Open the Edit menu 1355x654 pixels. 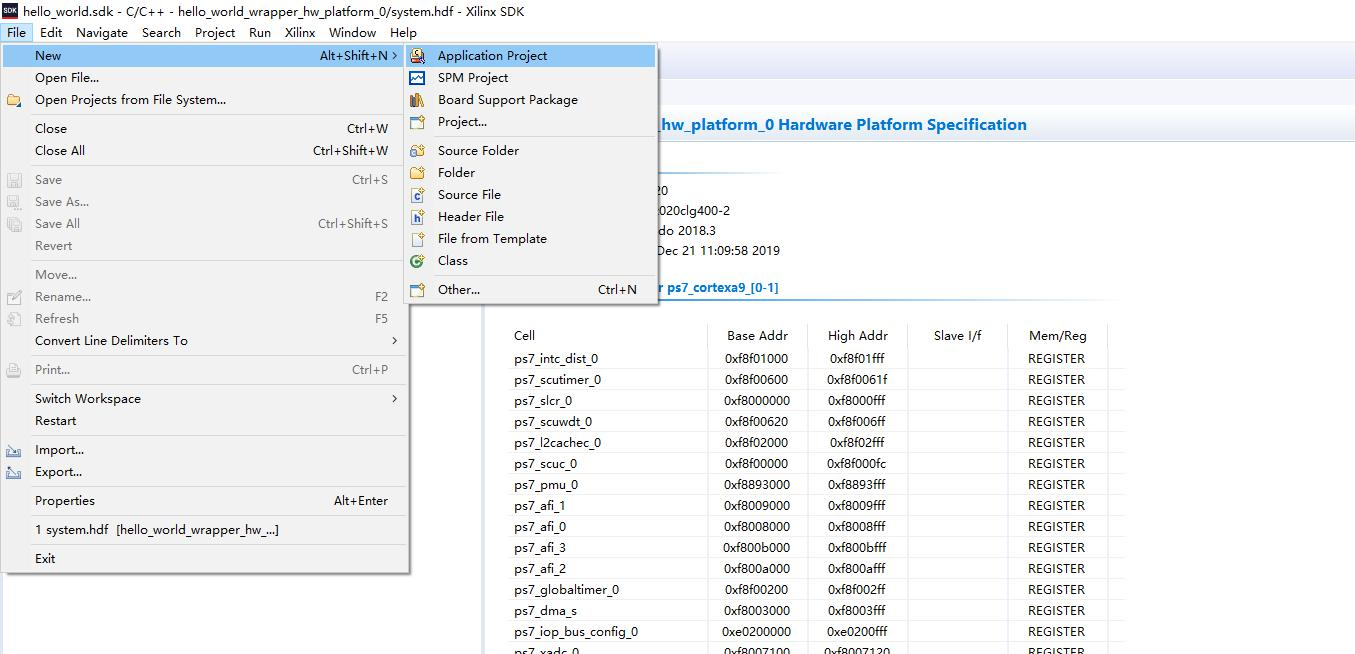(x=51, y=32)
